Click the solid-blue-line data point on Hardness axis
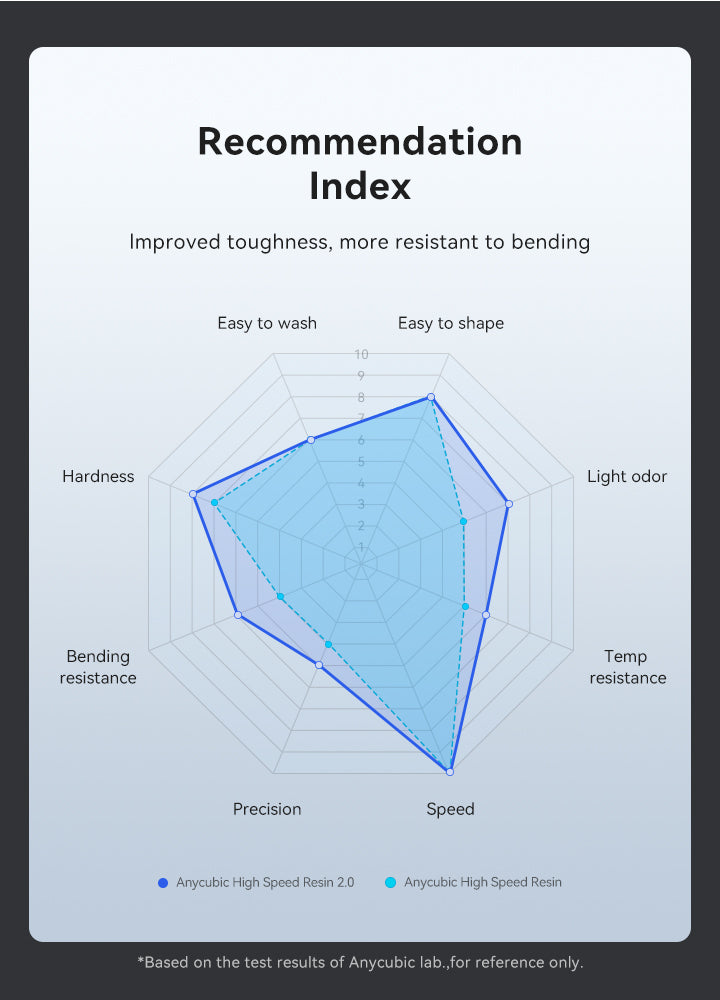Viewport: 720px width, 1000px height. click(x=193, y=494)
